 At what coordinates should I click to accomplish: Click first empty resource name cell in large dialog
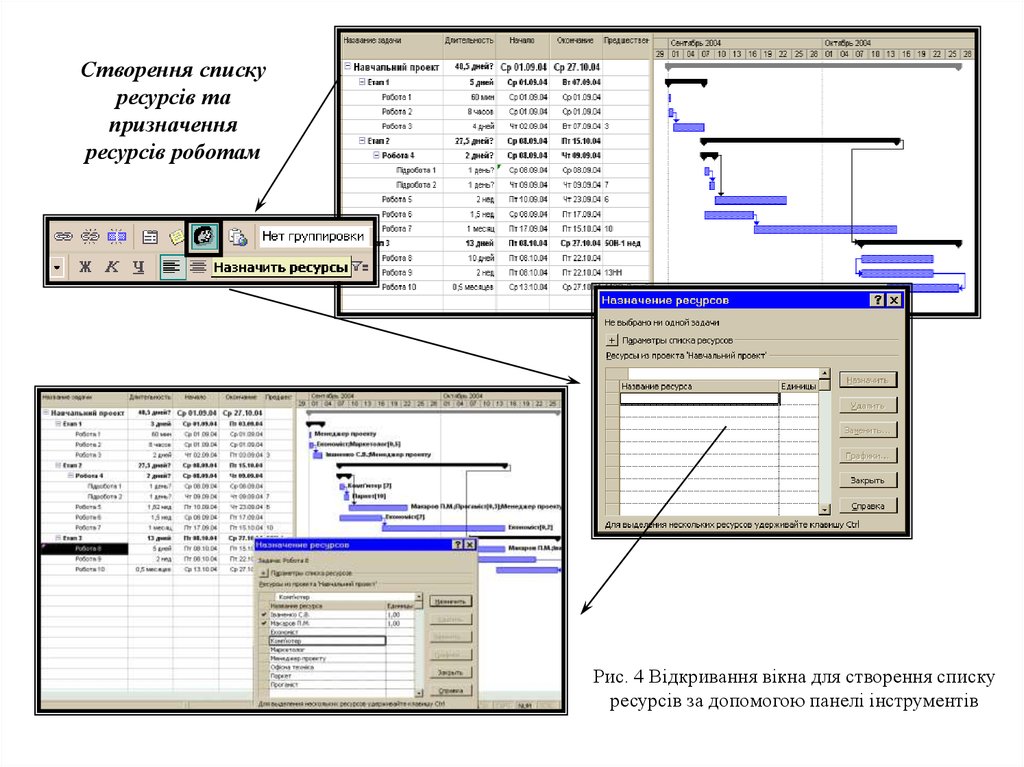pyautogui.click(x=699, y=398)
